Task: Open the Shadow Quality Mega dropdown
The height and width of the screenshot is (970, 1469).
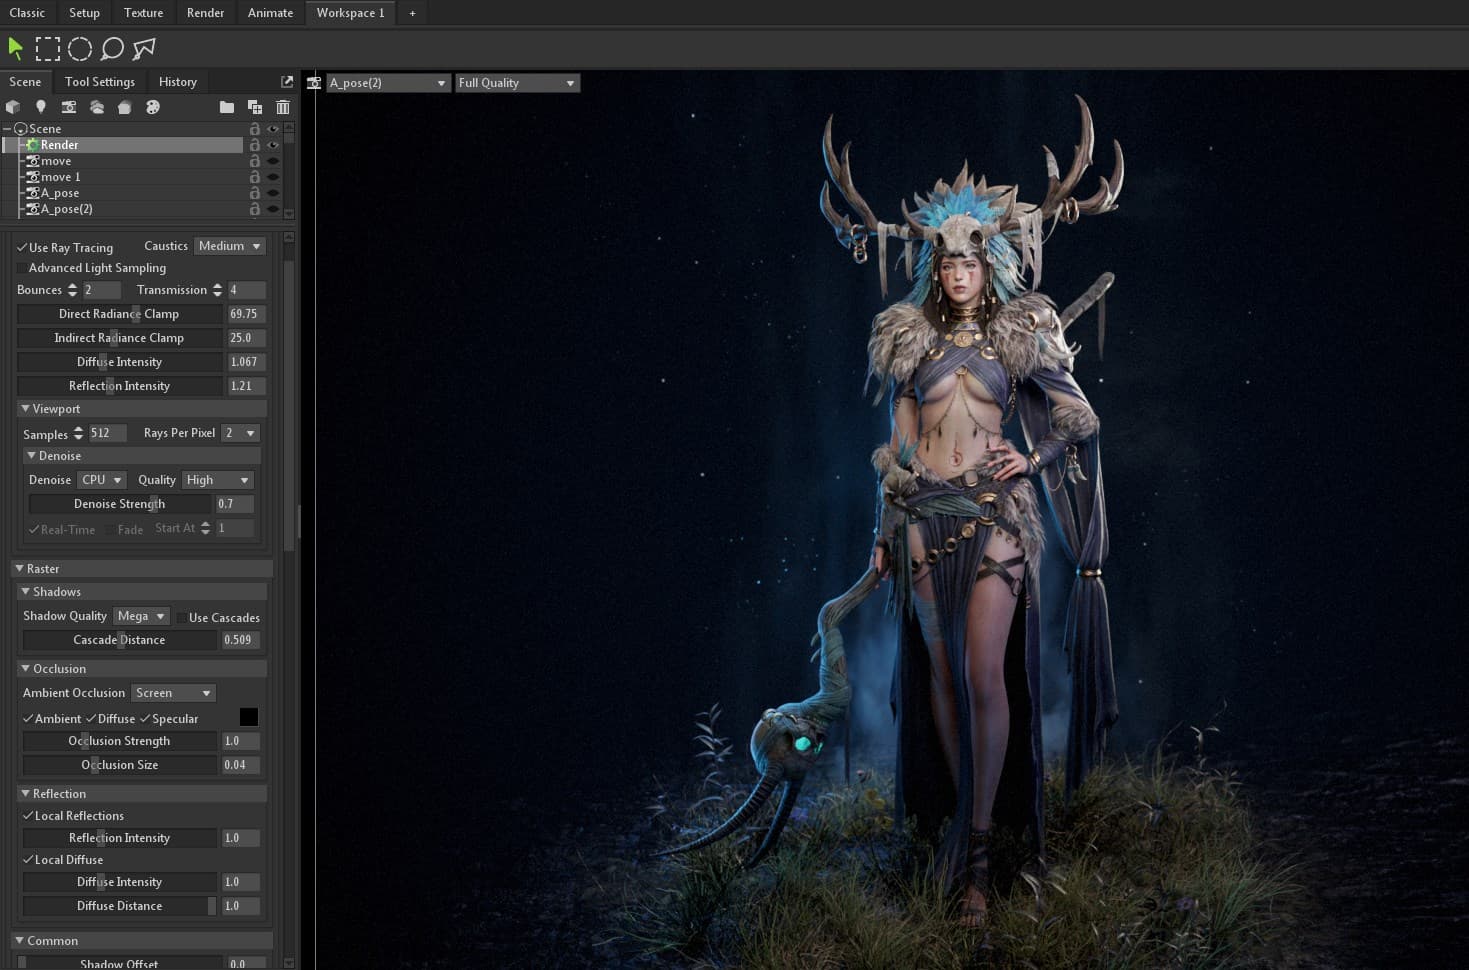Action: 140,616
